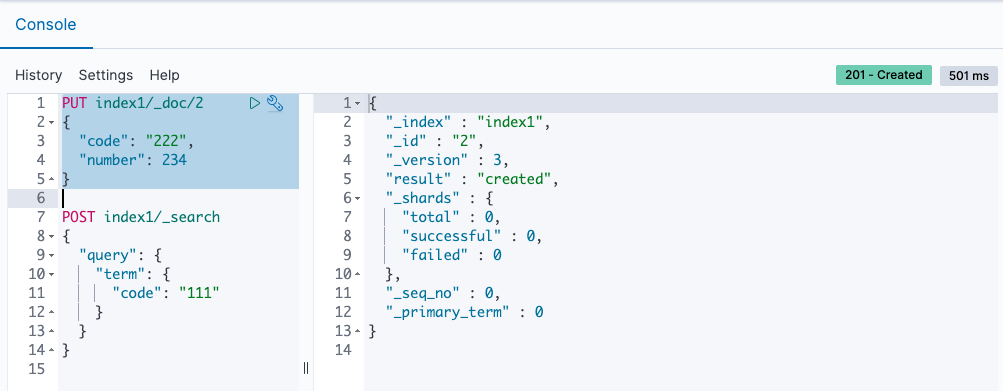Collapse the "query" block fold at line 9
The height and width of the screenshot is (391, 1003).
coord(52,255)
